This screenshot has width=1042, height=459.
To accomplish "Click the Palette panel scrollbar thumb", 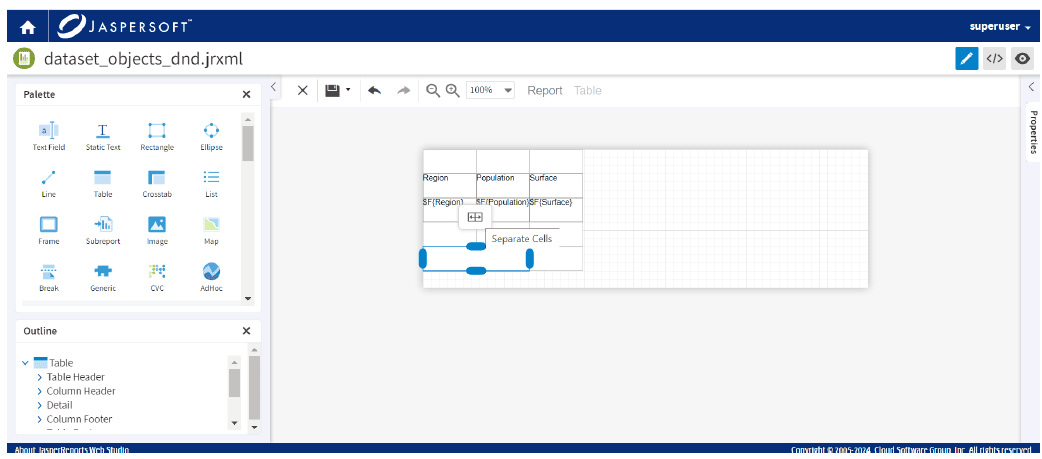I will [x=248, y=143].
